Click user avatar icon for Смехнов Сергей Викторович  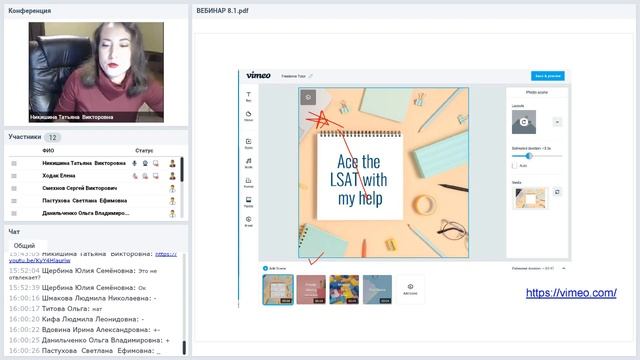(172, 189)
